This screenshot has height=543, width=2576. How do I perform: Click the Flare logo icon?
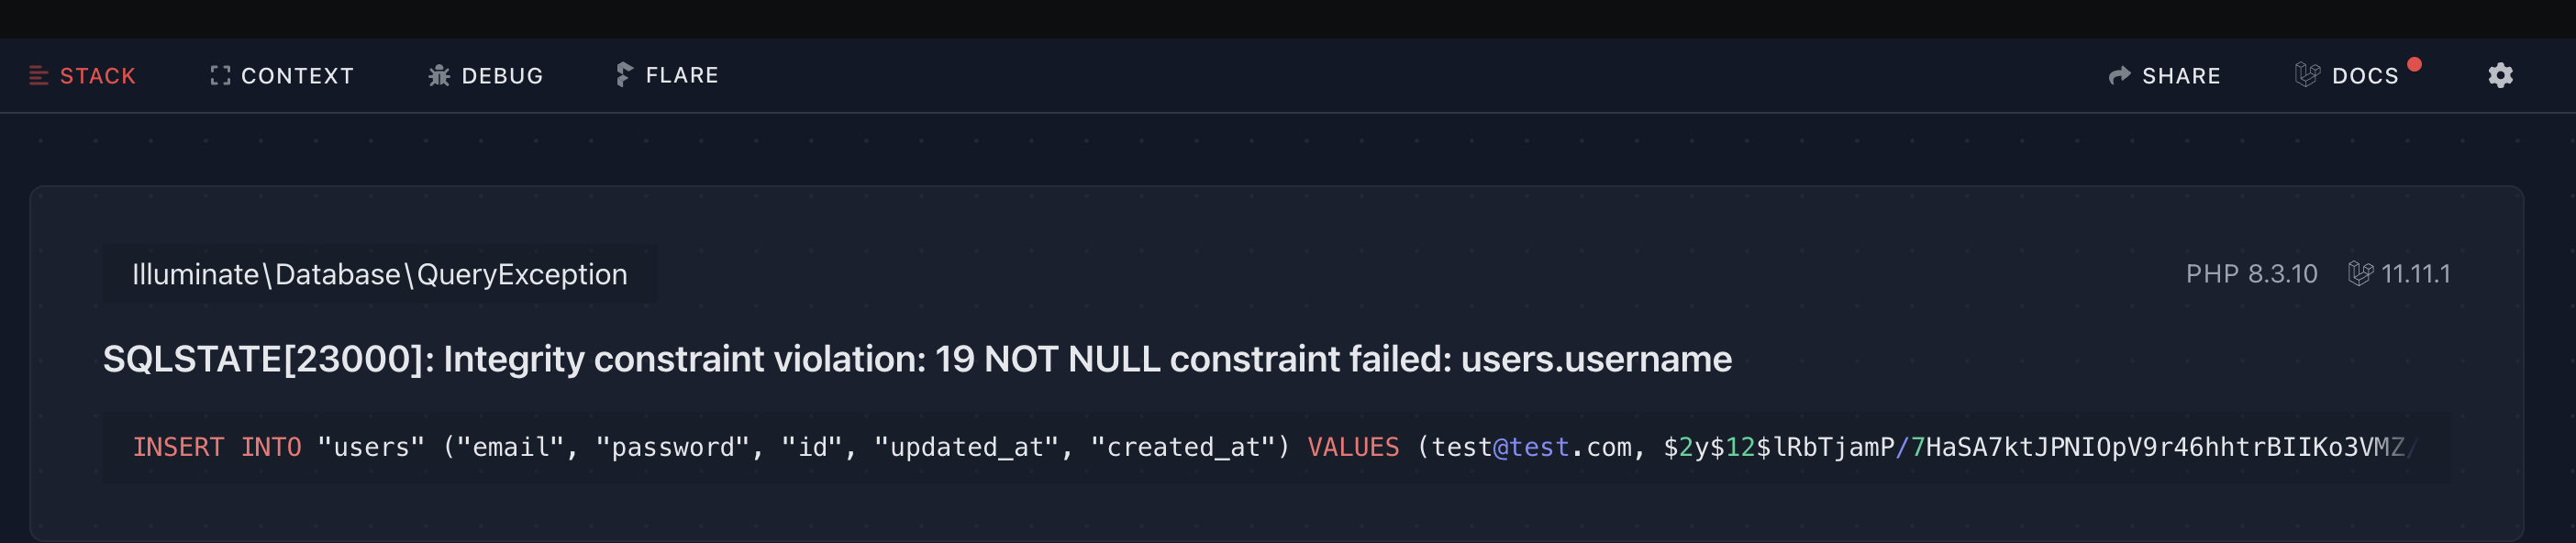pyautogui.click(x=624, y=75)
